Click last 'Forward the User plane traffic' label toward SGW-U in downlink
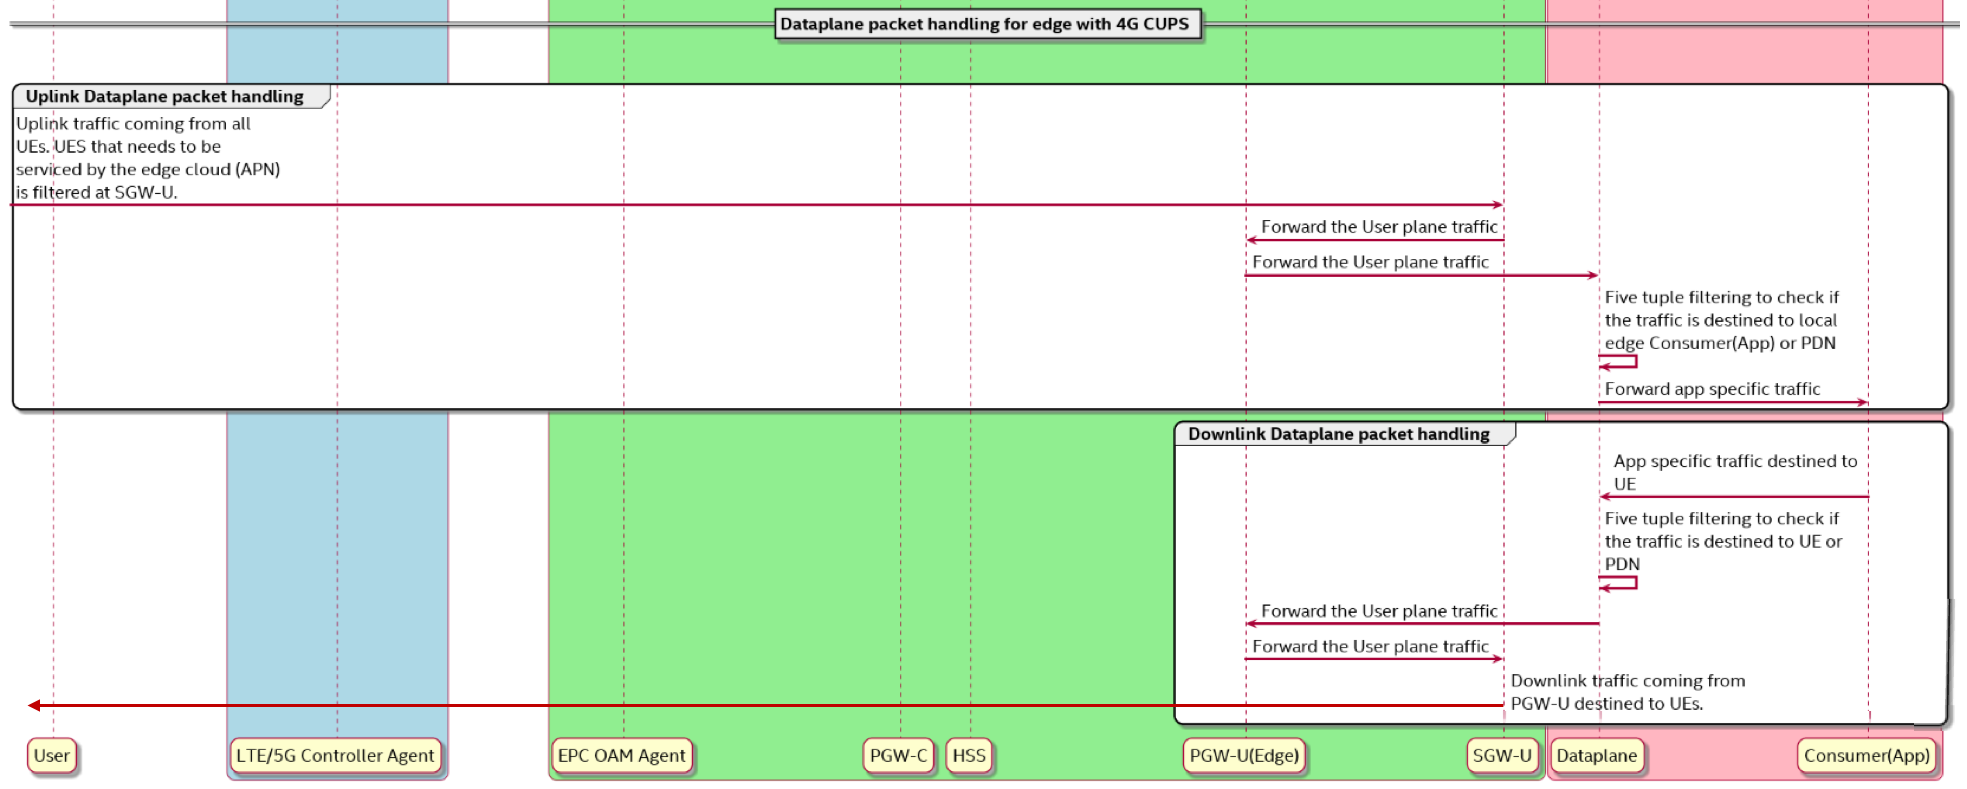Image resolution: width=1967 pixels, height=789 pixels. [x=1370, y=646]
